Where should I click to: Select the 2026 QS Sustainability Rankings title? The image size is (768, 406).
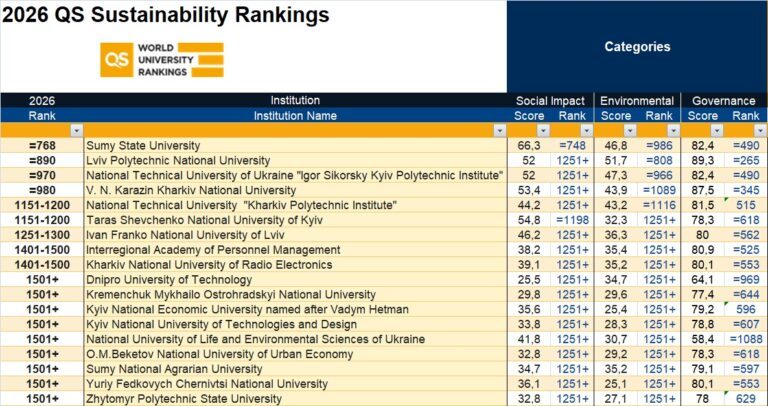[x=165, y=14]
